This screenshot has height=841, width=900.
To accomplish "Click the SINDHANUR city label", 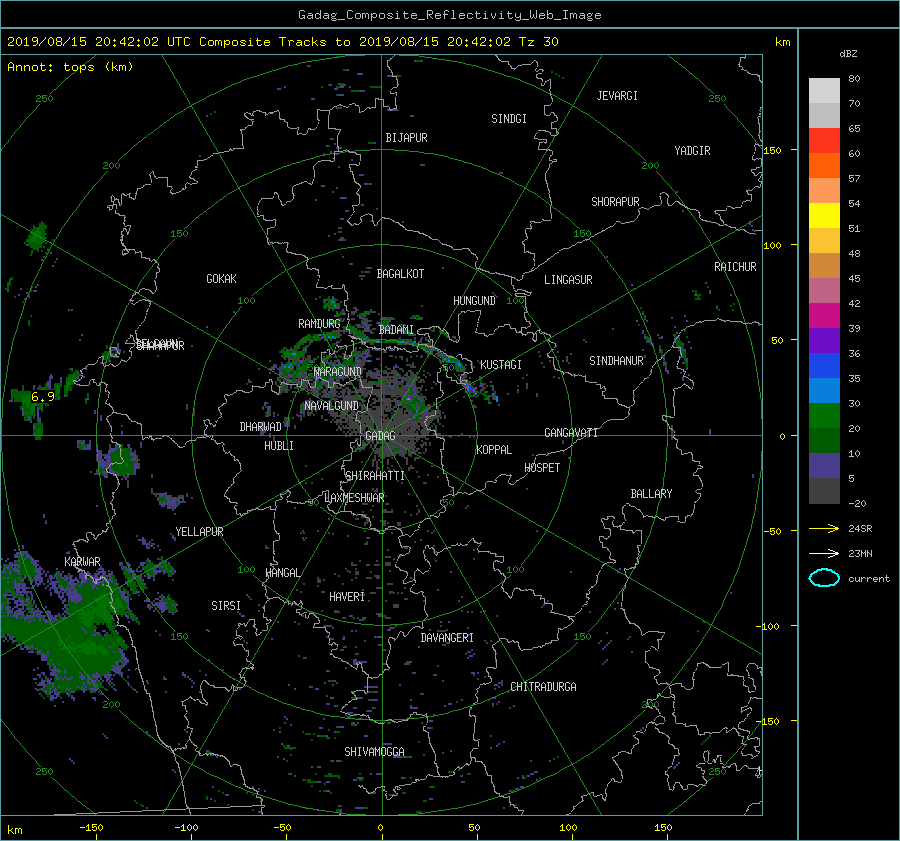I will click(x=616, y=361).
